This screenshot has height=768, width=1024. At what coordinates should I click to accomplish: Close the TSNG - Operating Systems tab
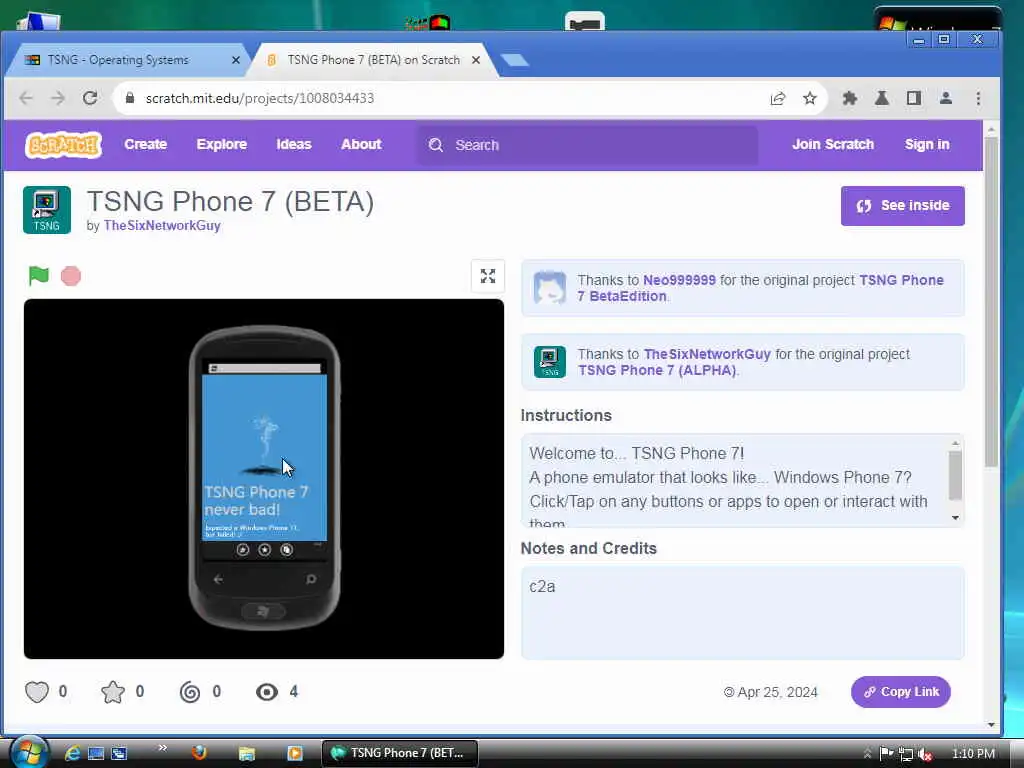point(236,60)
